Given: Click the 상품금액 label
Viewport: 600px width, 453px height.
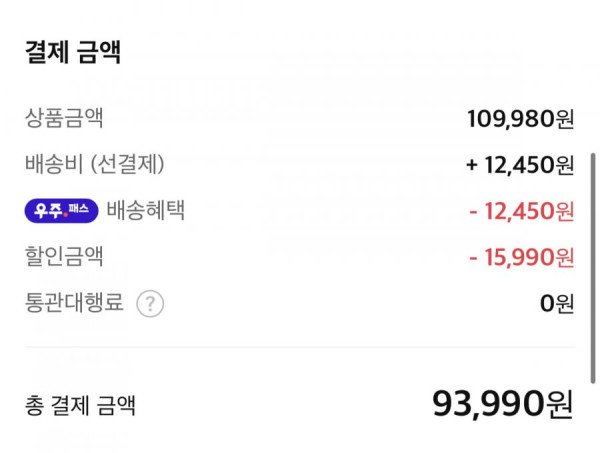Looking at the screenshot, I should 64,118.
